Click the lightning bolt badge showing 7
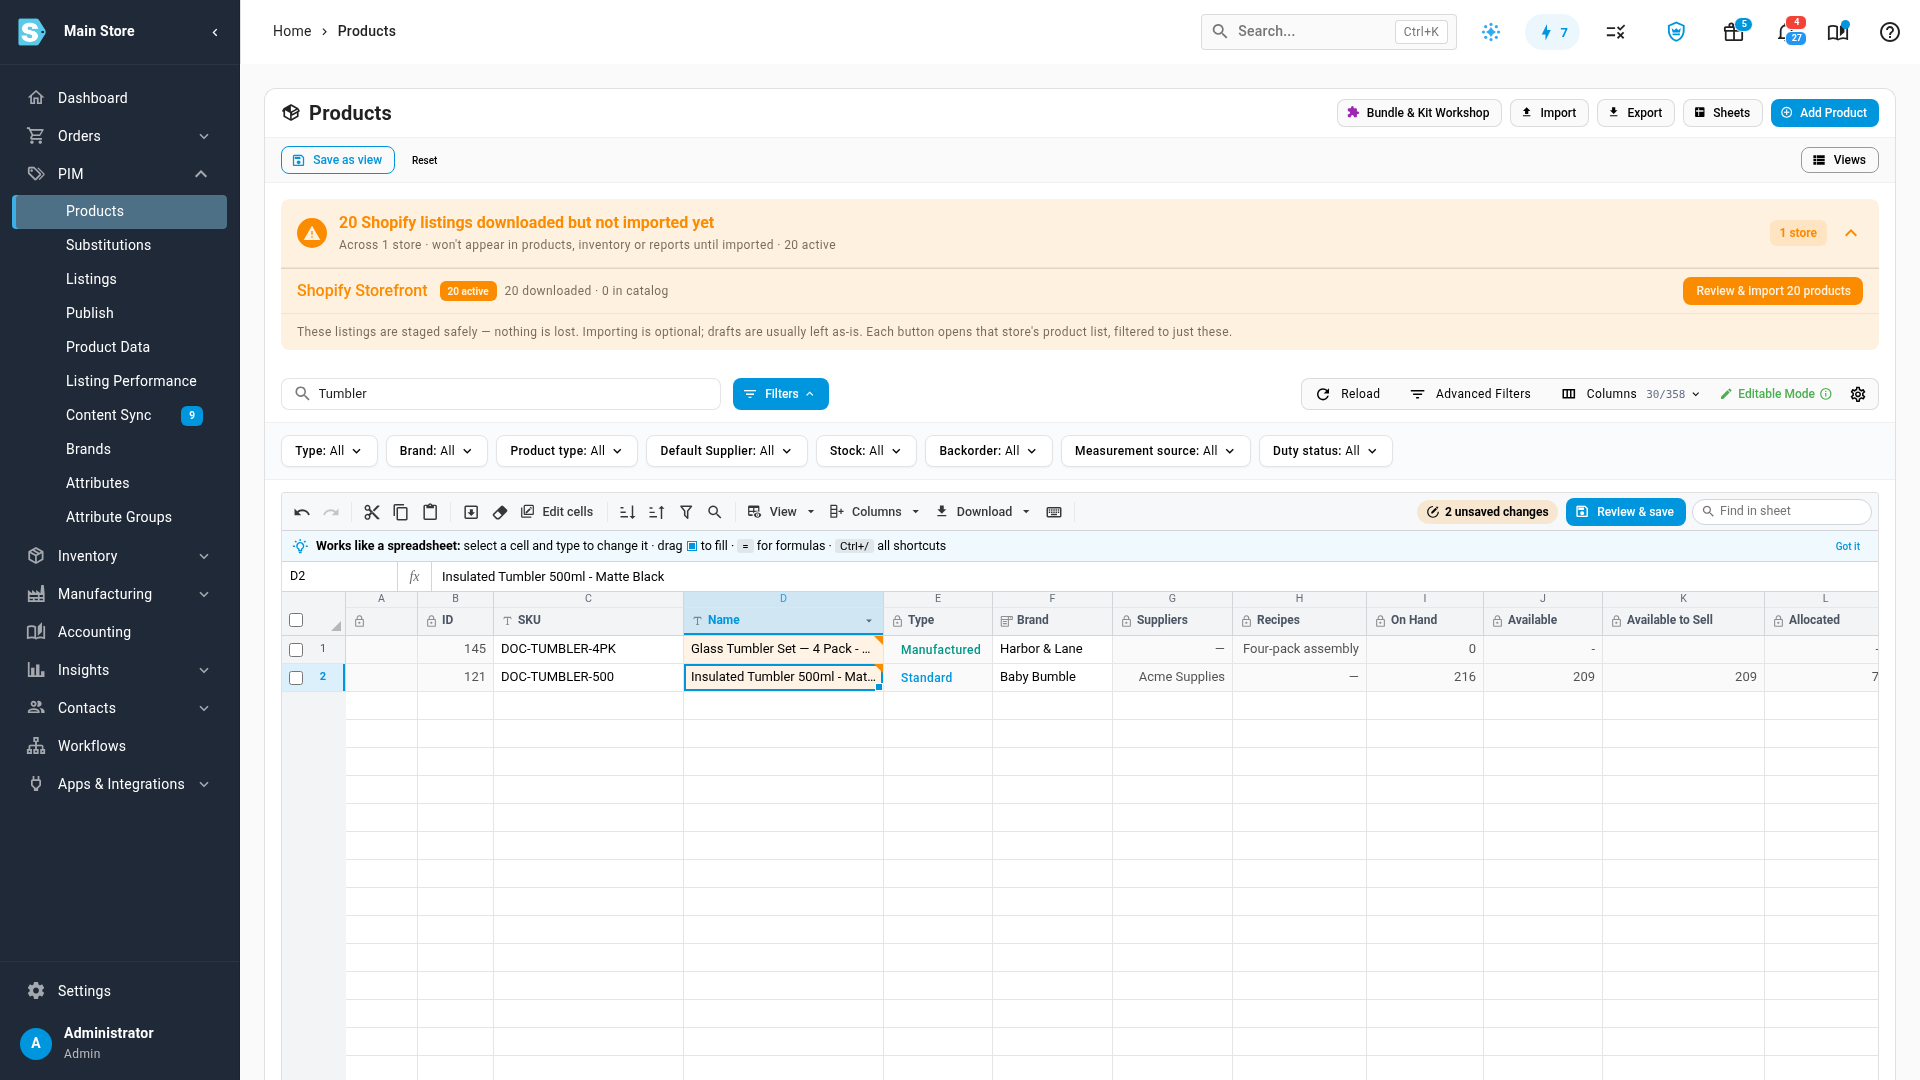The image size is (1920, 1080). pos(1553,32)
